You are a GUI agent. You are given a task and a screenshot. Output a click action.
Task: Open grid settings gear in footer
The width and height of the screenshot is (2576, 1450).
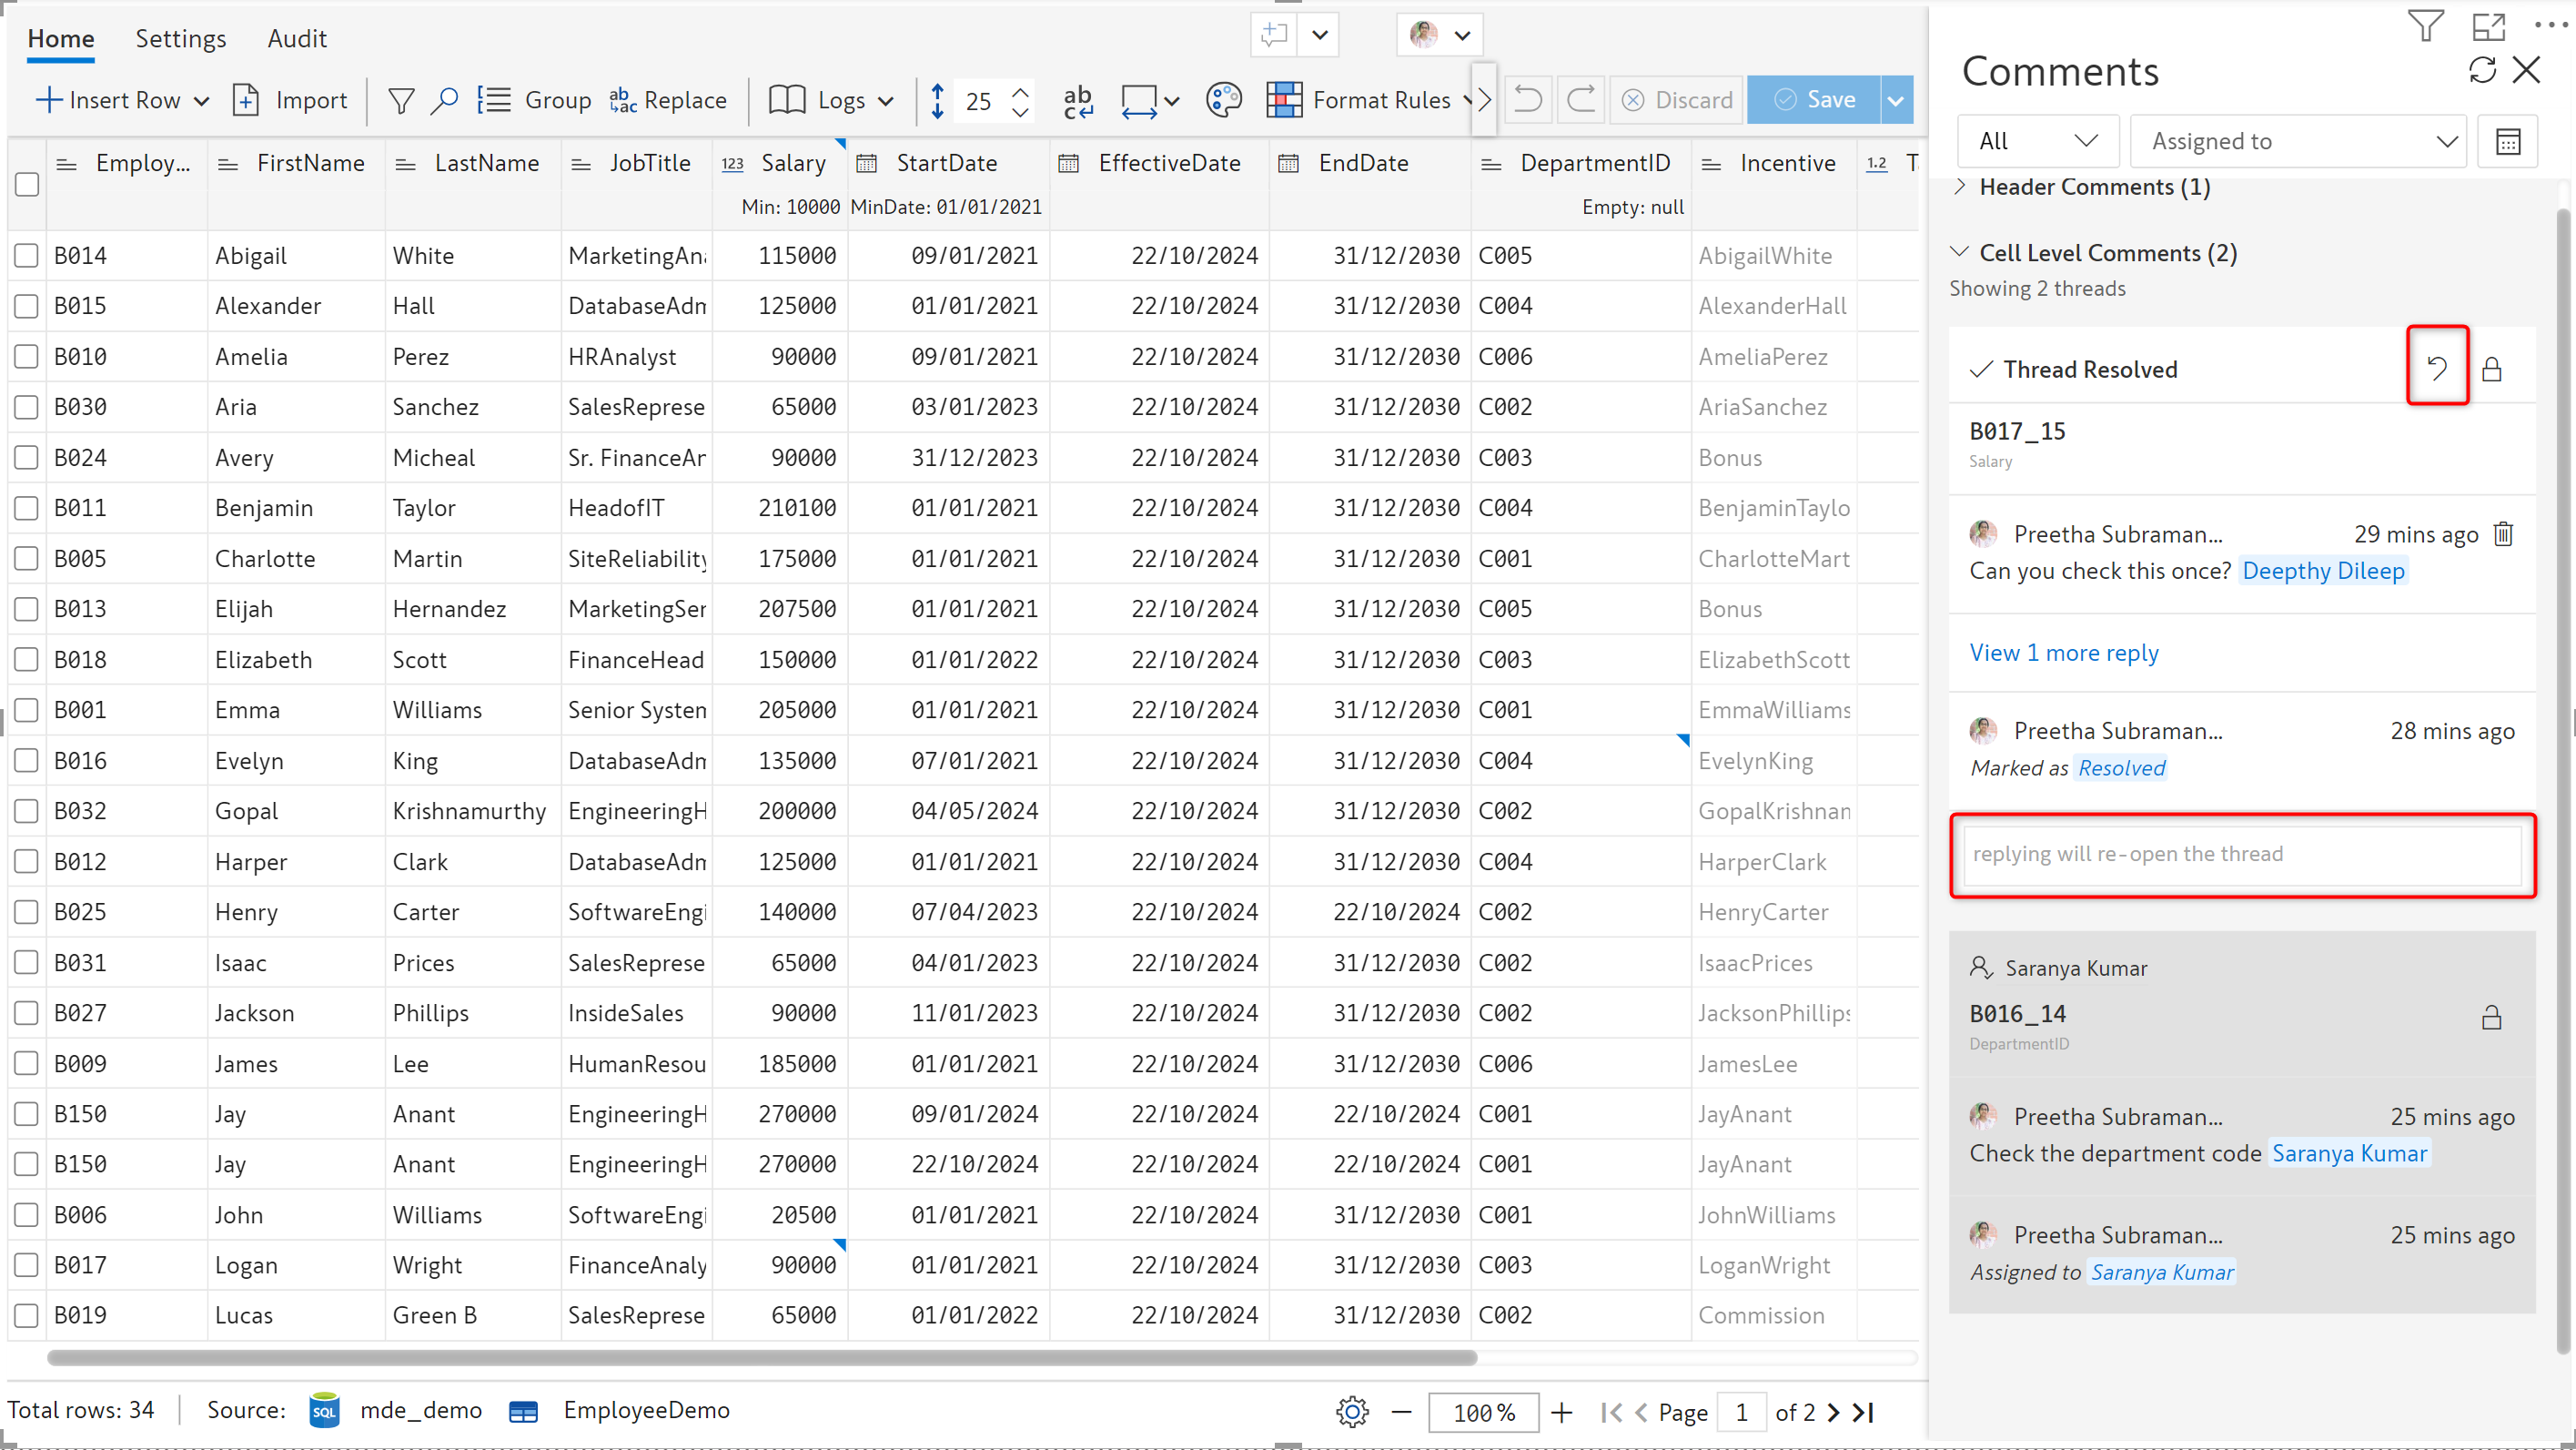pos(1351,1411)
